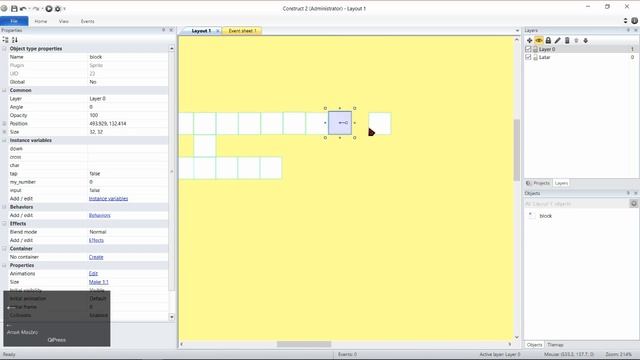Click the Save icon in quick access toolbar

[14, 8]
